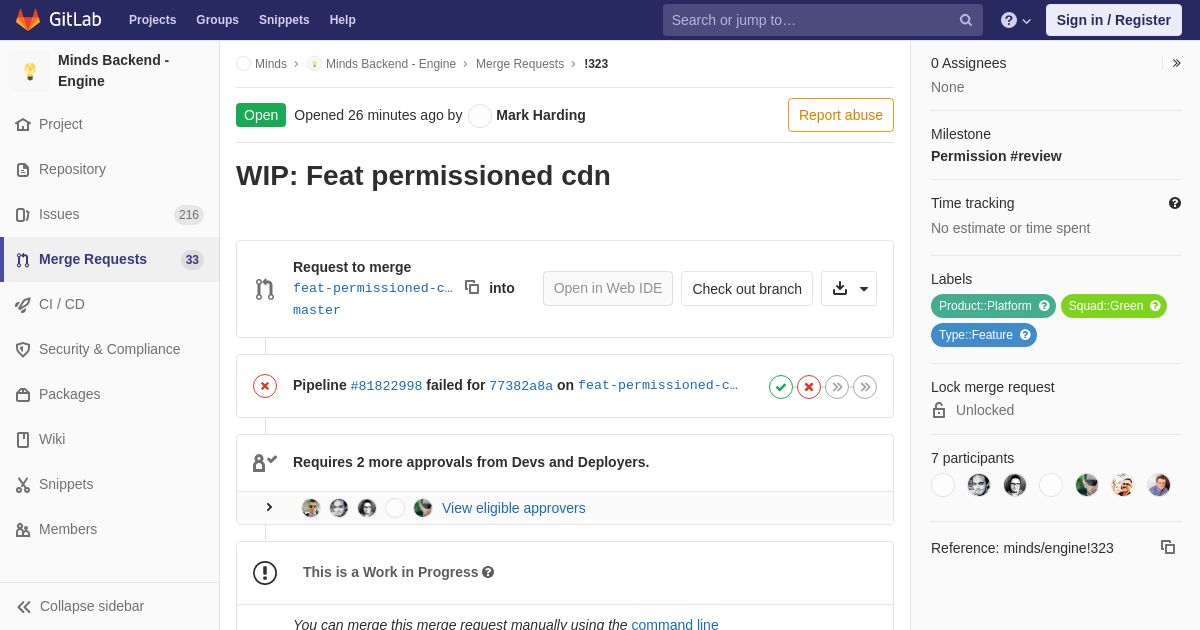Click the search magnifier icon
Screen dimensions: 1200x630
[x=966, y=20]
